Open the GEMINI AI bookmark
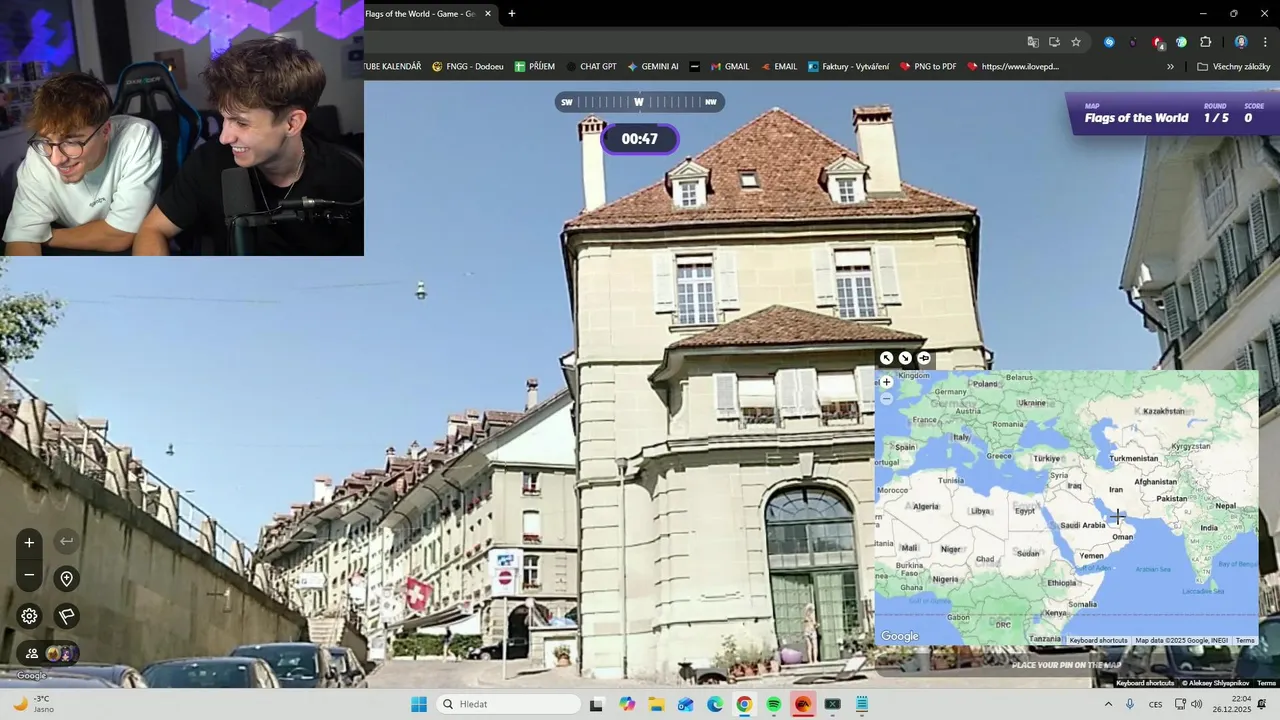1280x720 pixels. 653,67
